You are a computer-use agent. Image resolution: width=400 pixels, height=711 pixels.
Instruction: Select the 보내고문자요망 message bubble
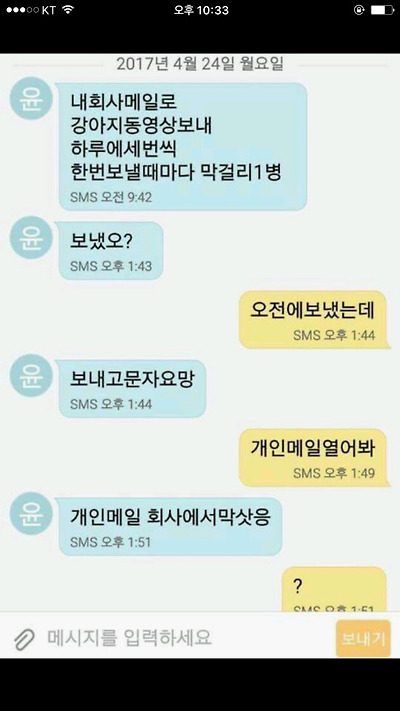132,389
